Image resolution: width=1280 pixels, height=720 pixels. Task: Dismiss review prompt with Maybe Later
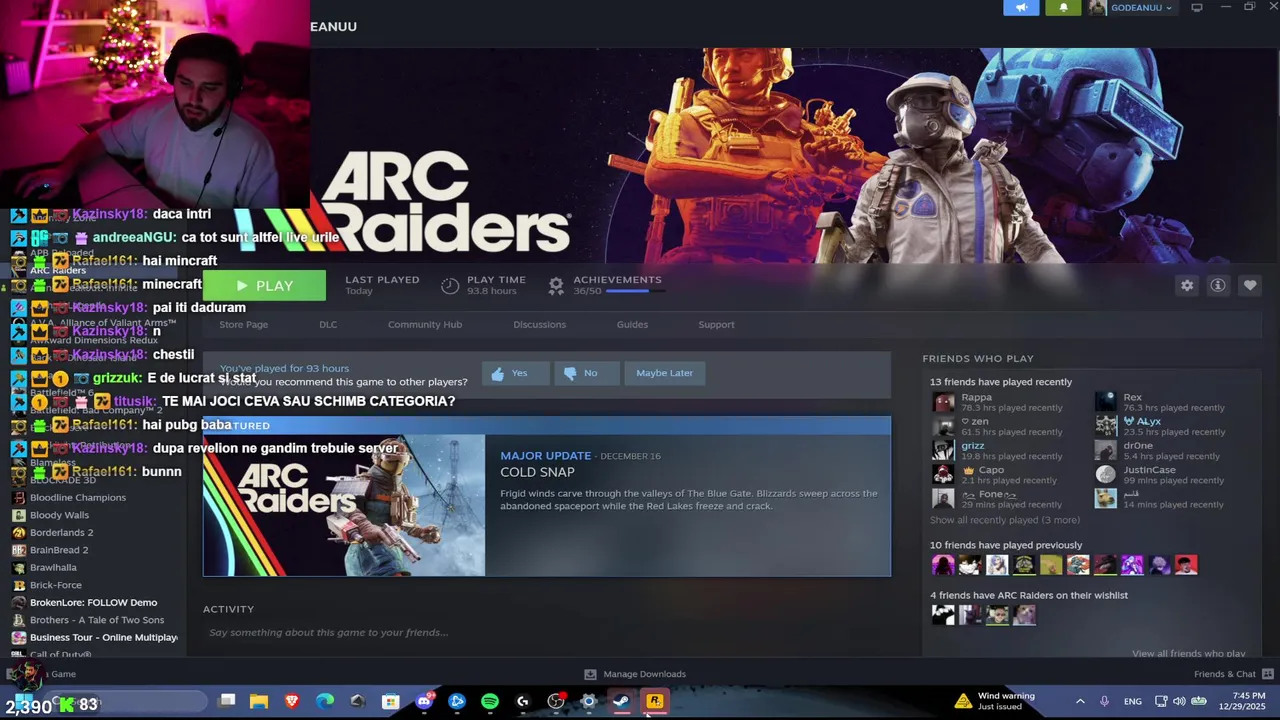tap(664, 373)
